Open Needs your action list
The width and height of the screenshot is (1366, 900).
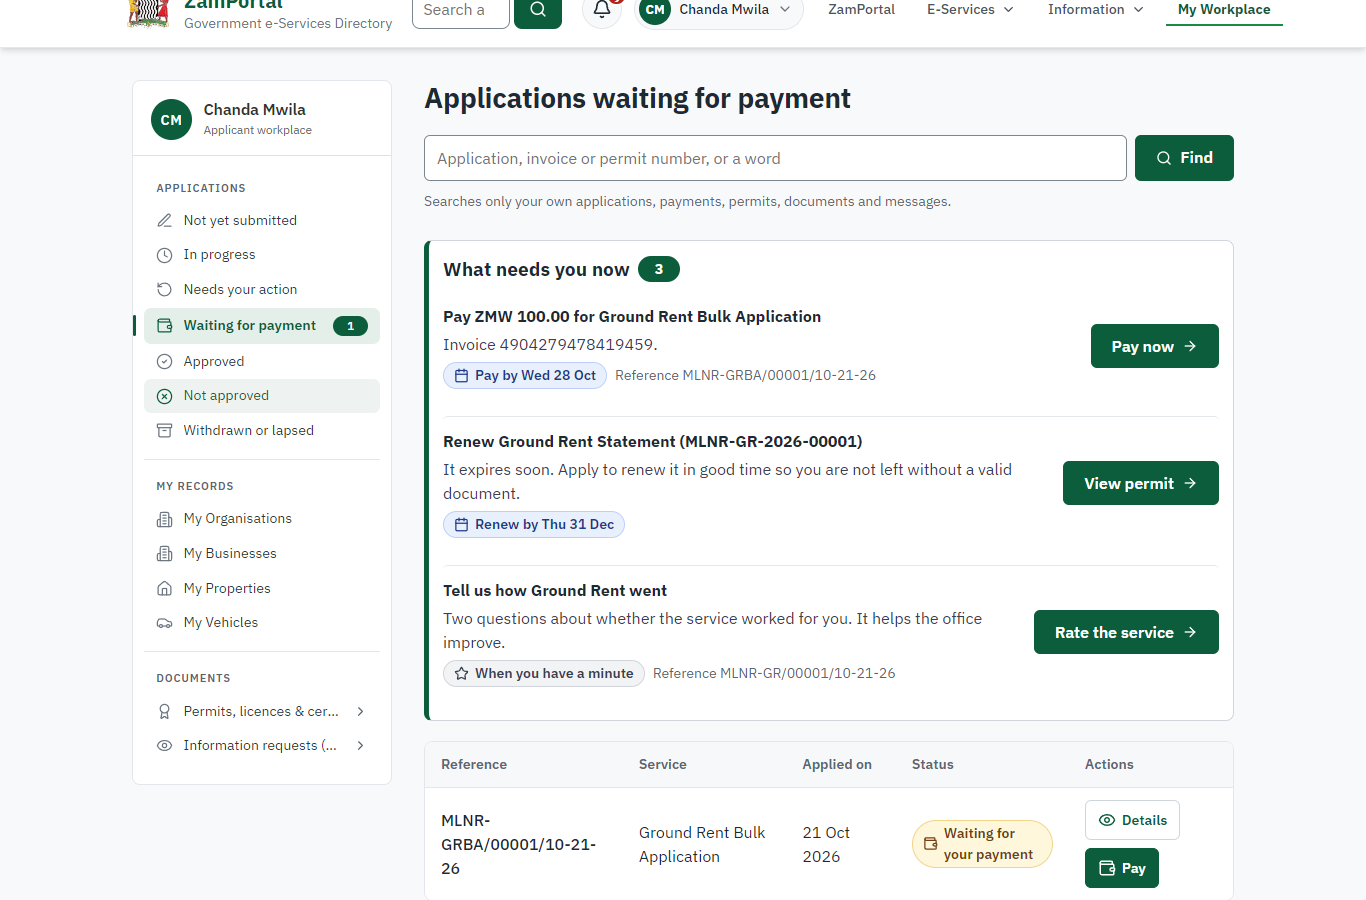[x=262, y=289]
